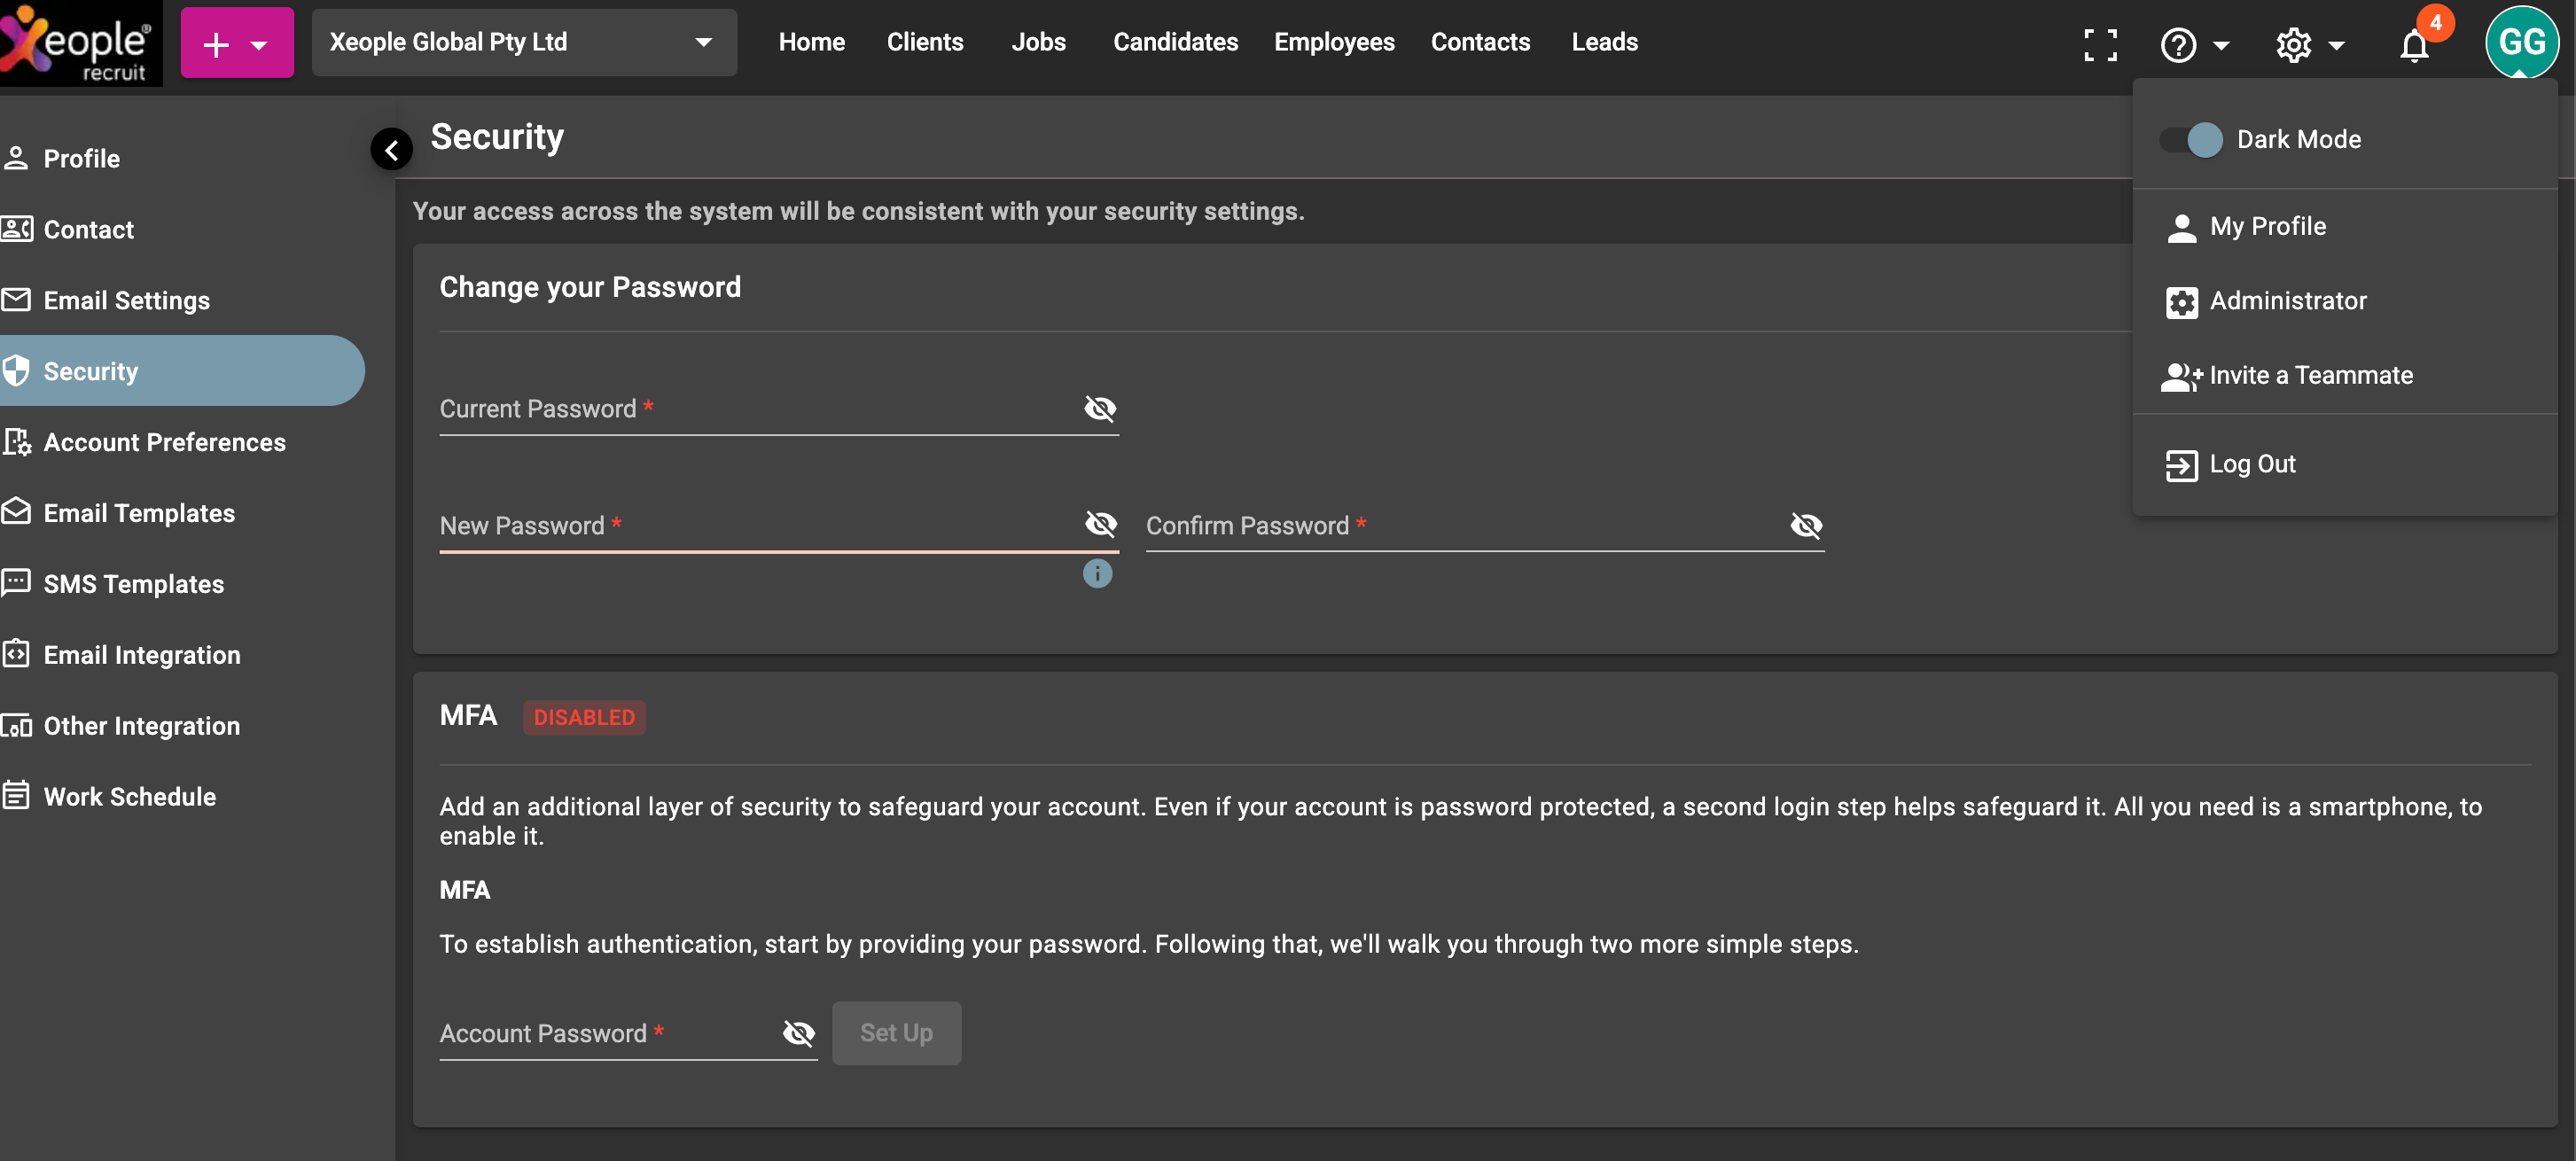Expand the Xeople Global Pty Ltd dropdown

[523, 43]
